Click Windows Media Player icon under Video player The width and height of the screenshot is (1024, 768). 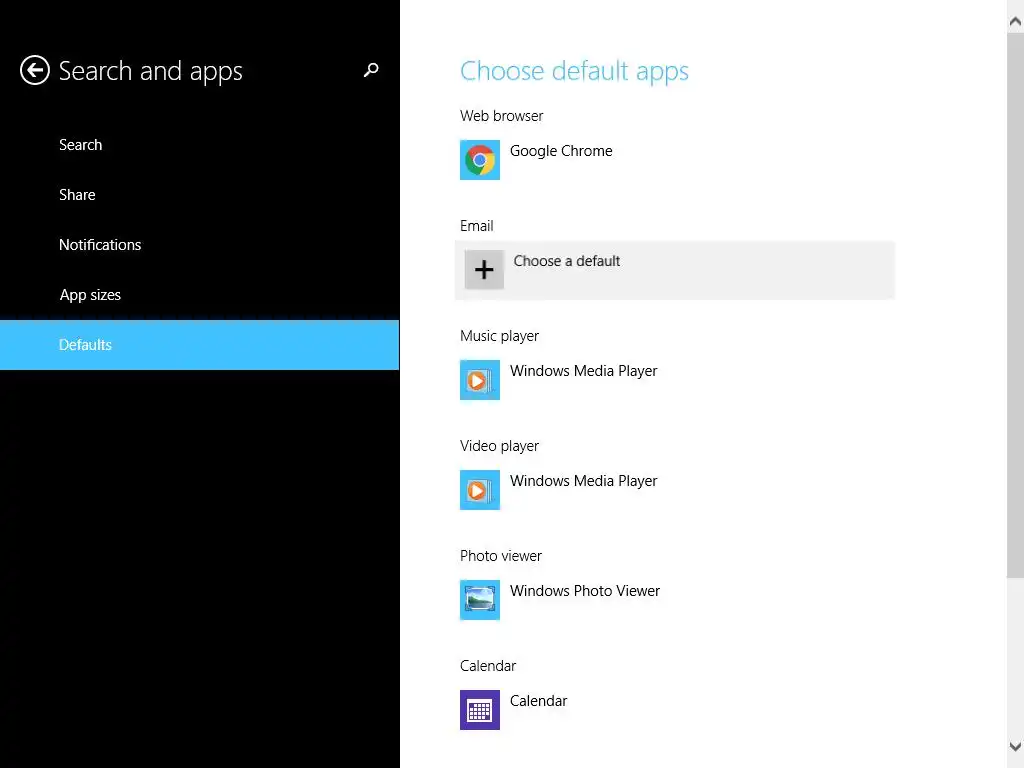click(479, 490)
